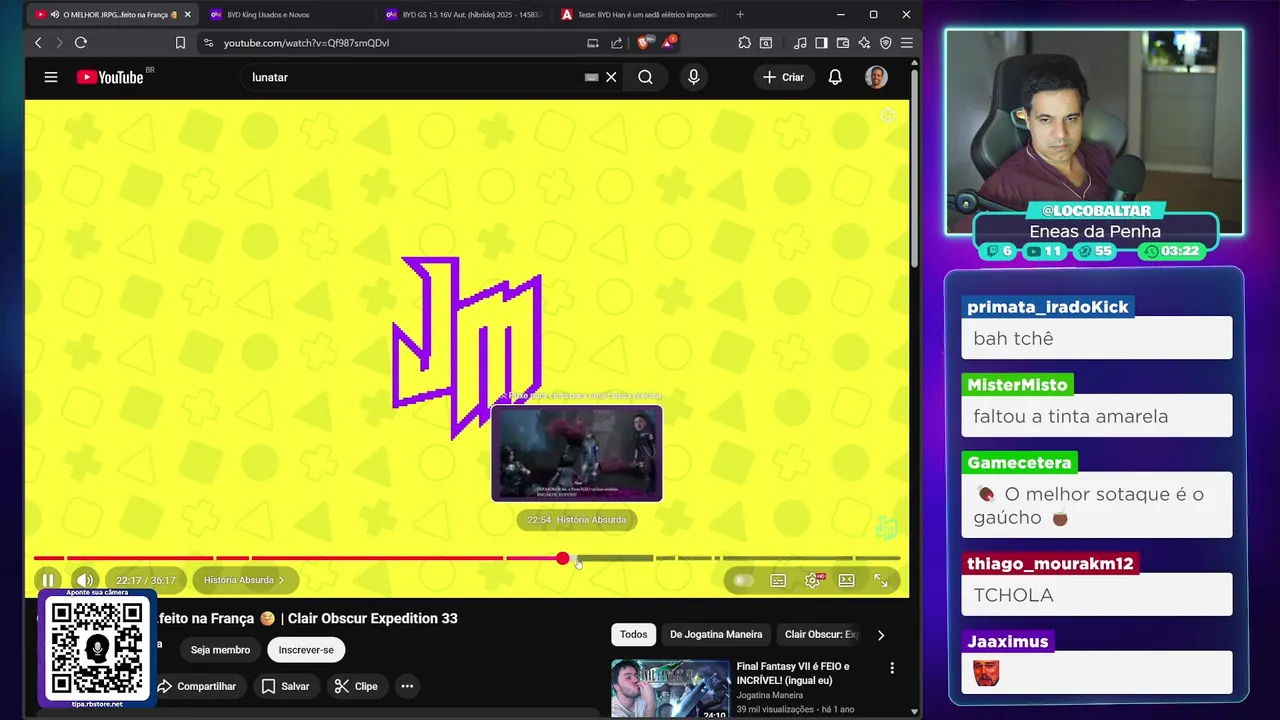Viewport: 1280px width, 720px height.
Task: Toggle subtitles/closed captions
Action: pos(778,580)
